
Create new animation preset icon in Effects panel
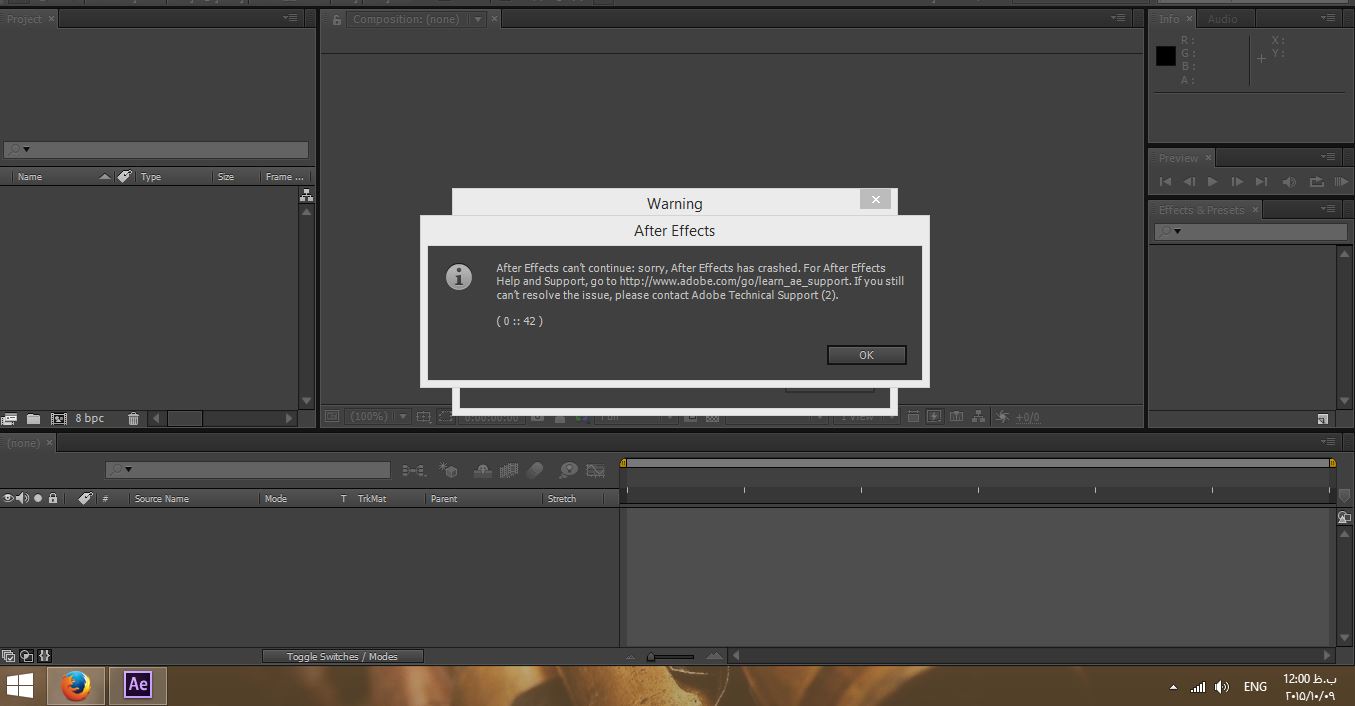point(1323,419)
